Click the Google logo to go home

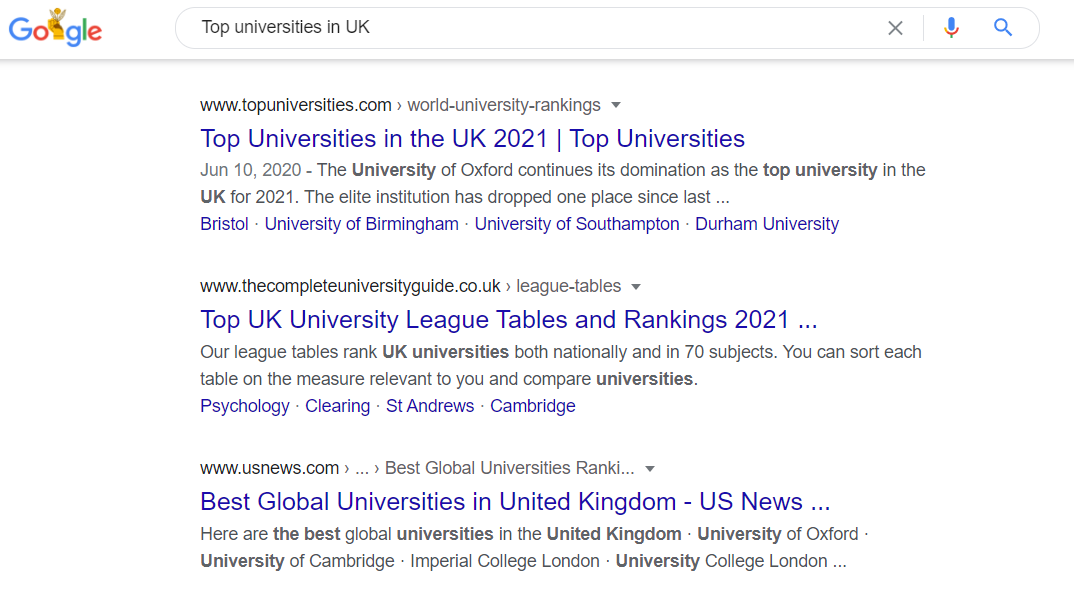click(55, 28)
